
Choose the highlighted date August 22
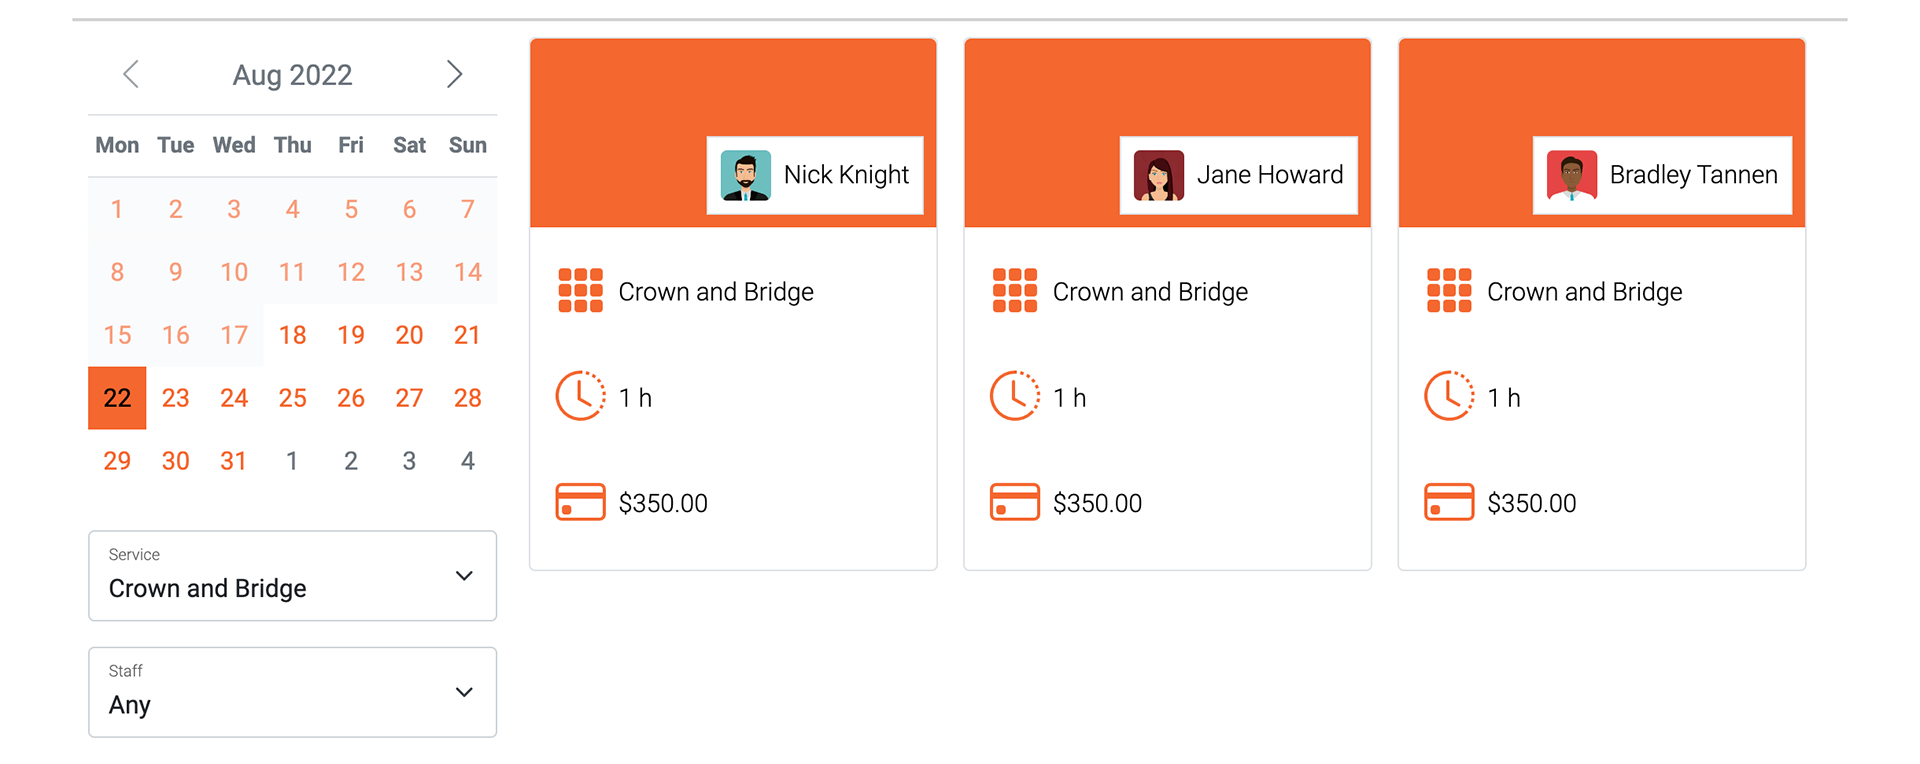click(117, 398)
